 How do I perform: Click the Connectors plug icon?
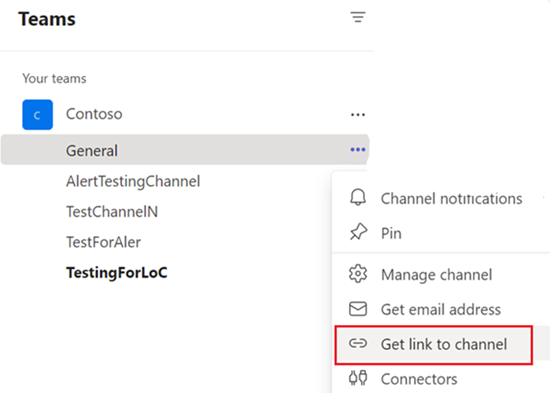coord(358,378)
